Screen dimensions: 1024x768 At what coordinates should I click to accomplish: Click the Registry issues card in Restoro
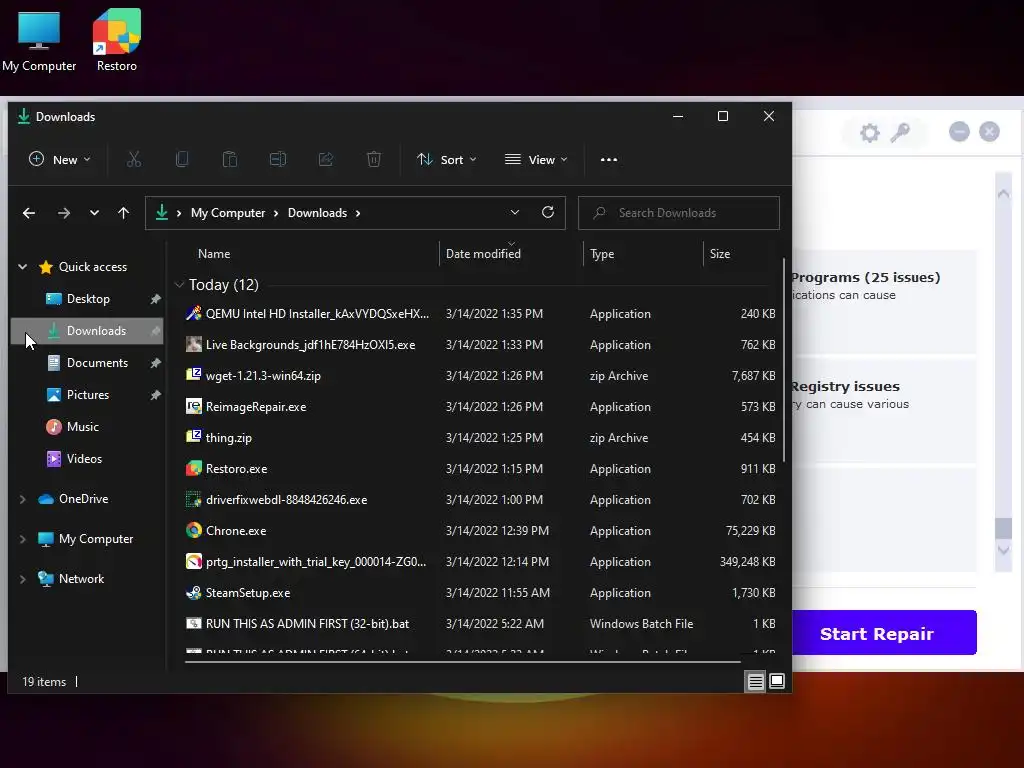click(884, 411)
